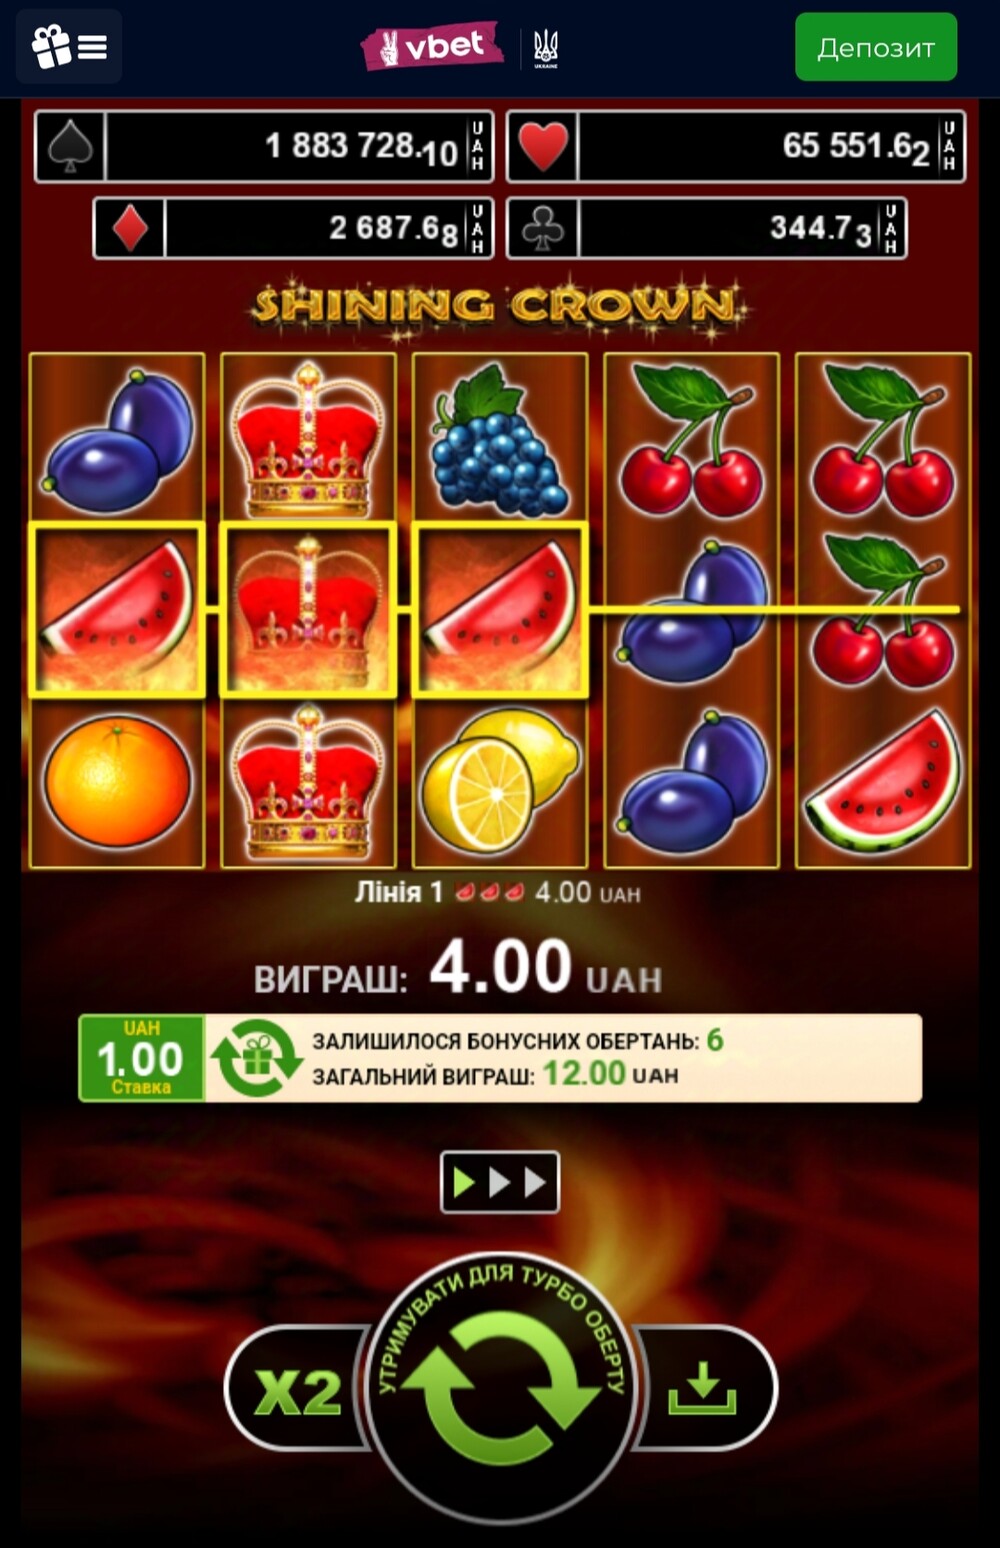The width and height of the screenshot is (1000, 1548).
Task: Open the 1.00 UAH Ставка bet selector
Action: pyautogui.click(x=141, y=1058)
